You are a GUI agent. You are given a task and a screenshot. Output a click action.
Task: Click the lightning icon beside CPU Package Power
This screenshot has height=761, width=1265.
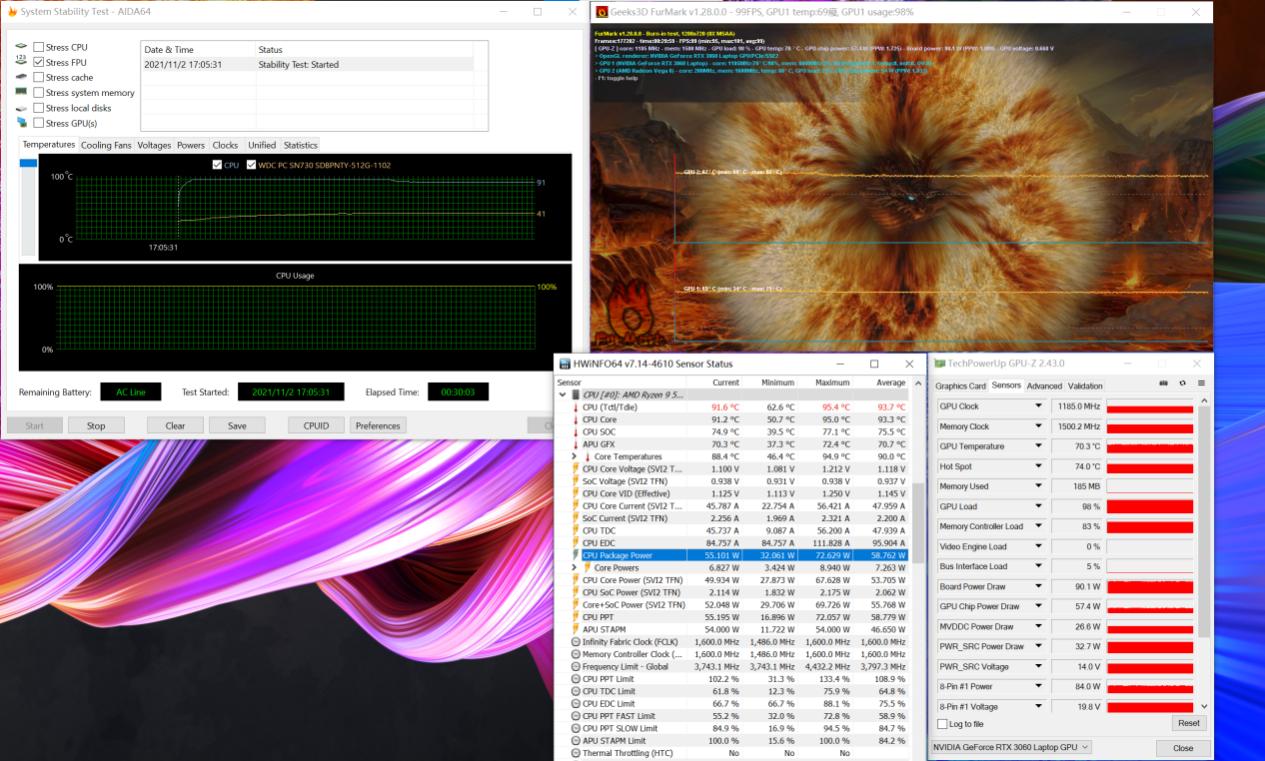575,555
